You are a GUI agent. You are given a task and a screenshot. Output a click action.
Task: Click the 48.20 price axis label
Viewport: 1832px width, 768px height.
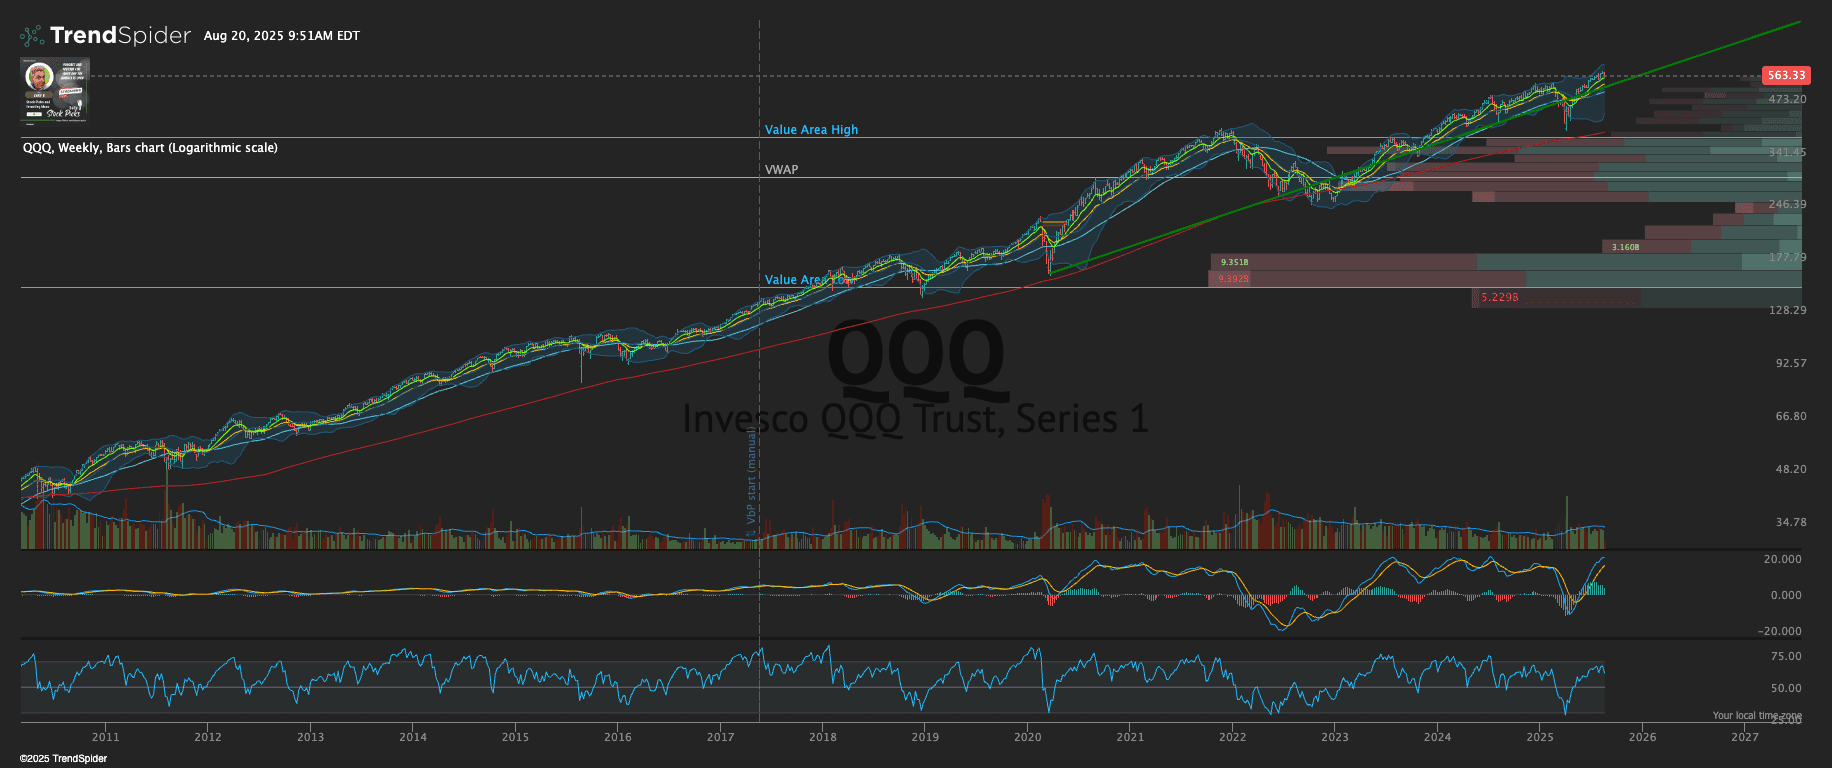point(1791,469)
